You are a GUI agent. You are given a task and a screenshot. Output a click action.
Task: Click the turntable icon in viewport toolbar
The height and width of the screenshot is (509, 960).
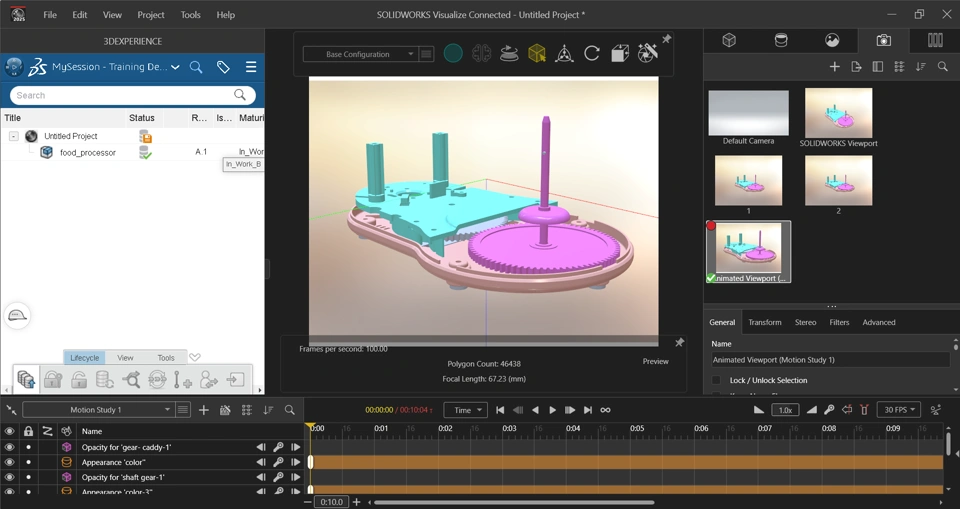509,54
